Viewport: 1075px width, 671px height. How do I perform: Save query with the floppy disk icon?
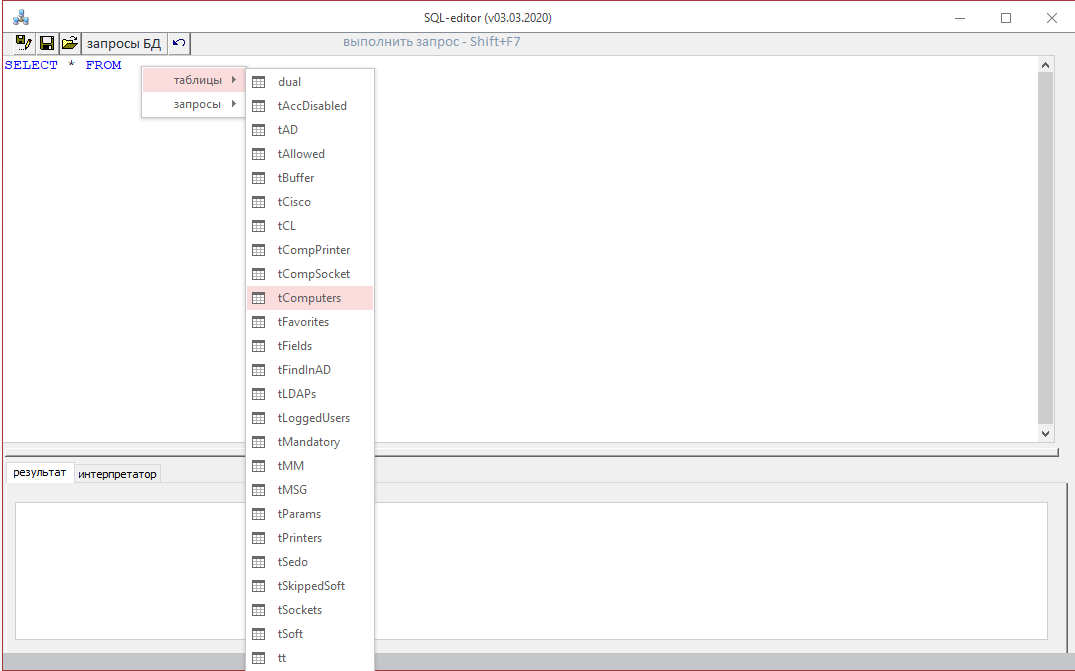(47, 43)
